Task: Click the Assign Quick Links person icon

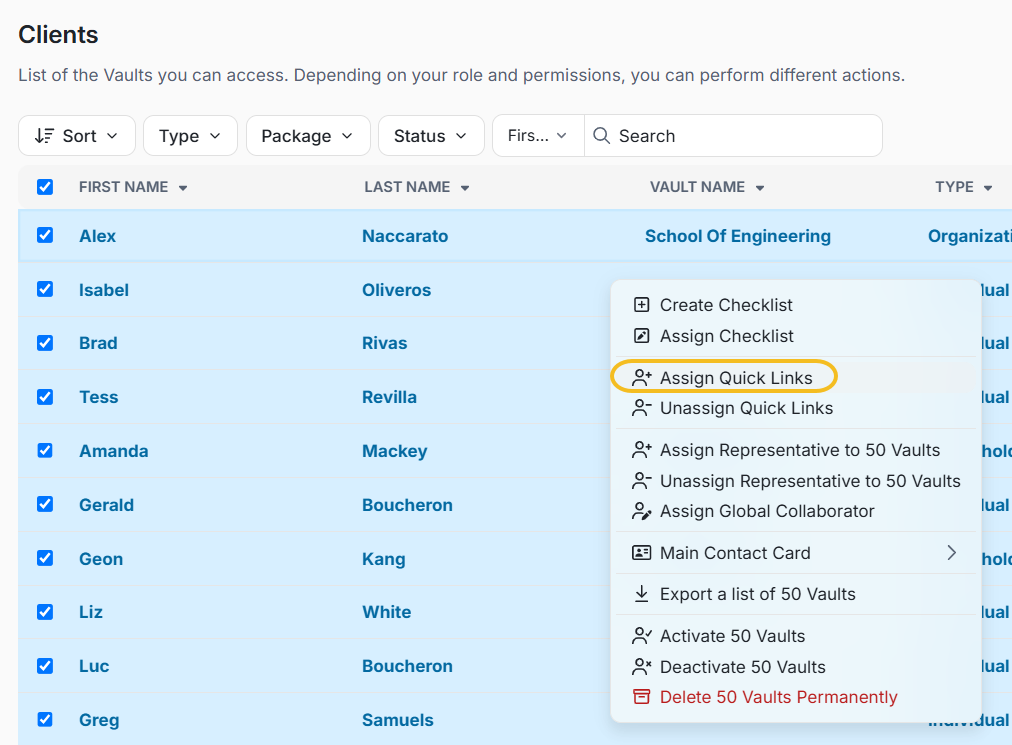Action: (x=641, y=378)
